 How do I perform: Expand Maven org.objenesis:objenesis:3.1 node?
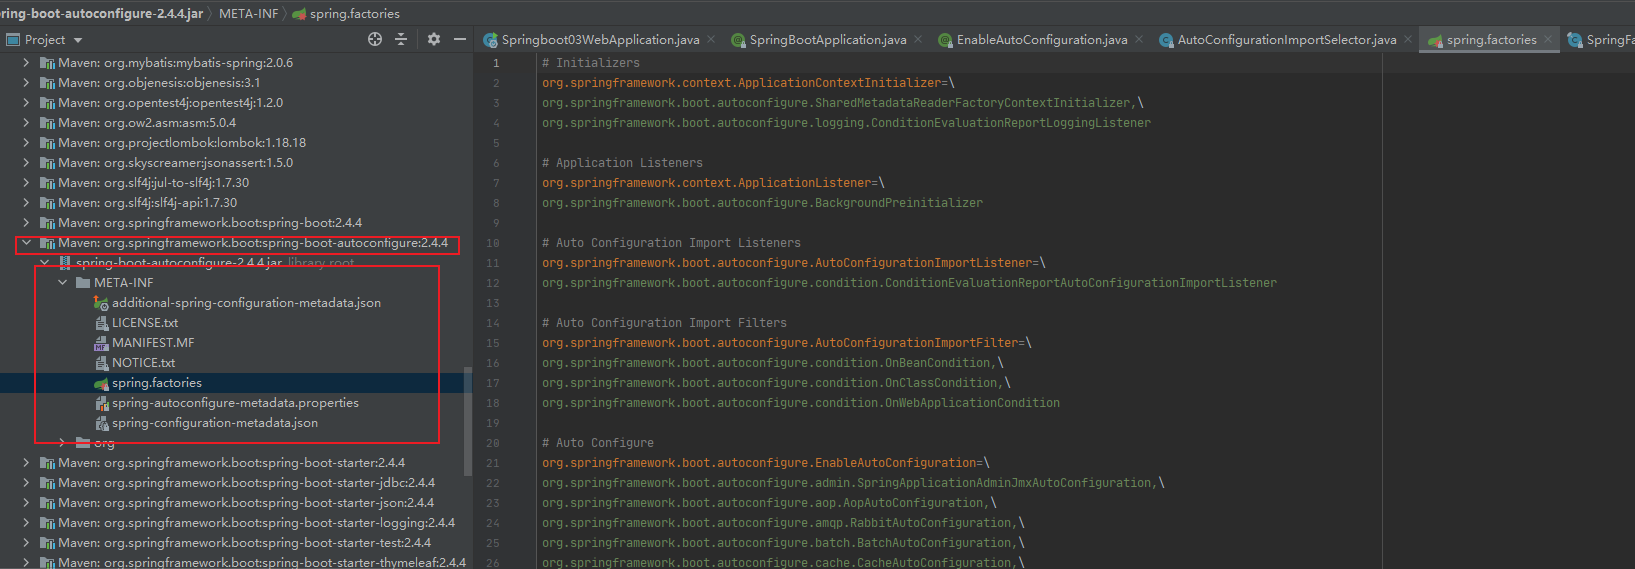26,82
